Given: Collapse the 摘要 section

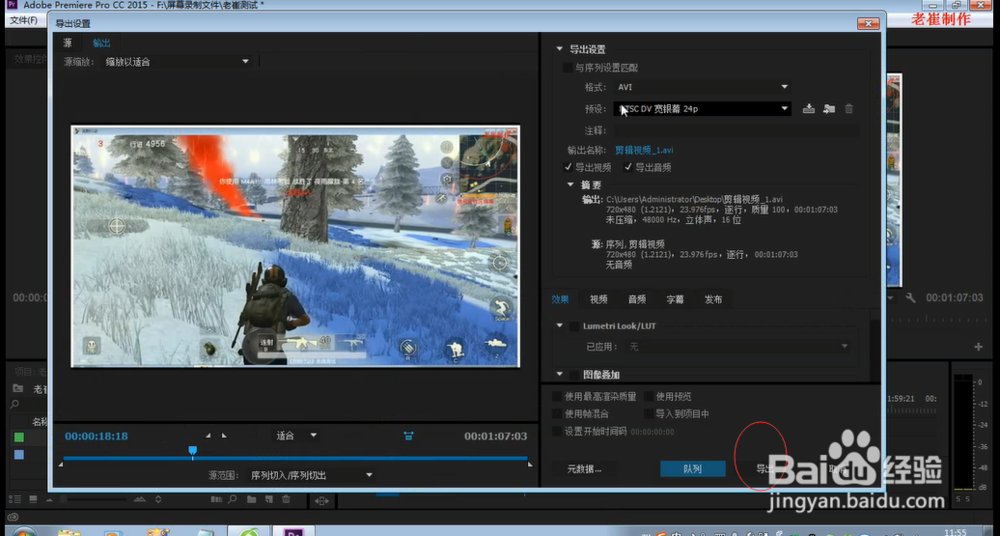Looking at the screenshot, I should tap(571, 184).
